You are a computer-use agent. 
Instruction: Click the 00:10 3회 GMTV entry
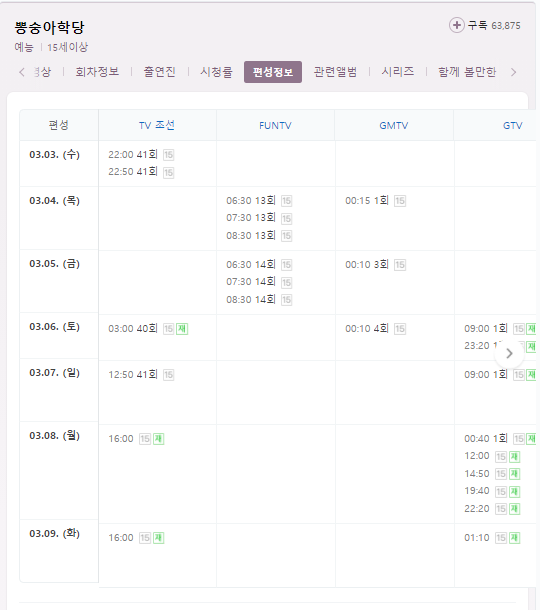coord(367,265)
